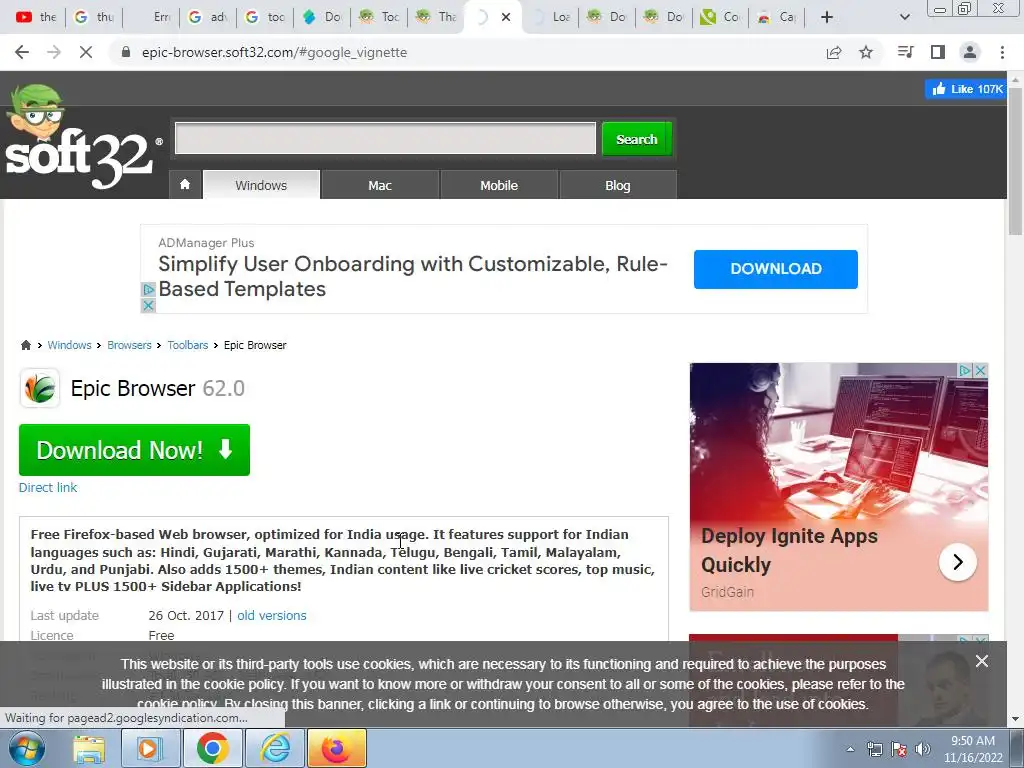Close the current loading tab
This screenshot has width=1024, height=768.
[x=505, y=17]
